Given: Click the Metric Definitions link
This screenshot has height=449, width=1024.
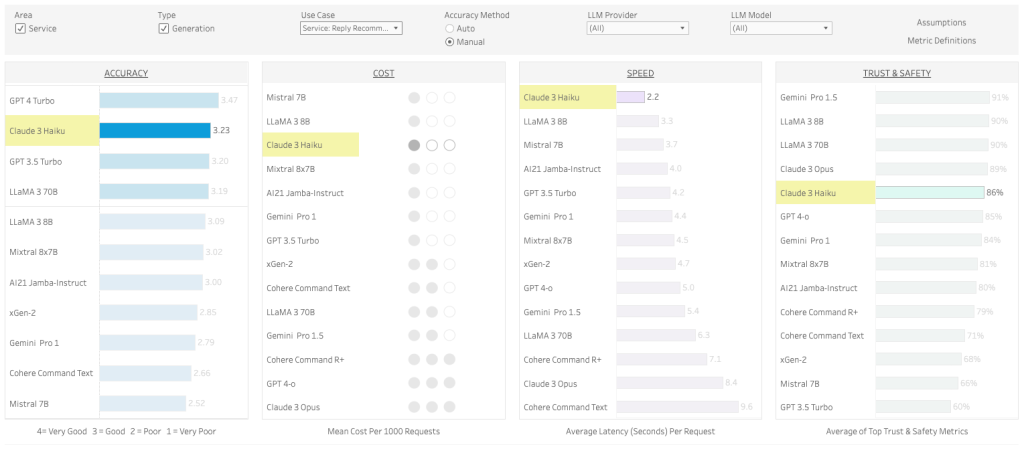Looking at the screenshot, I should click(x=941, y=41).
